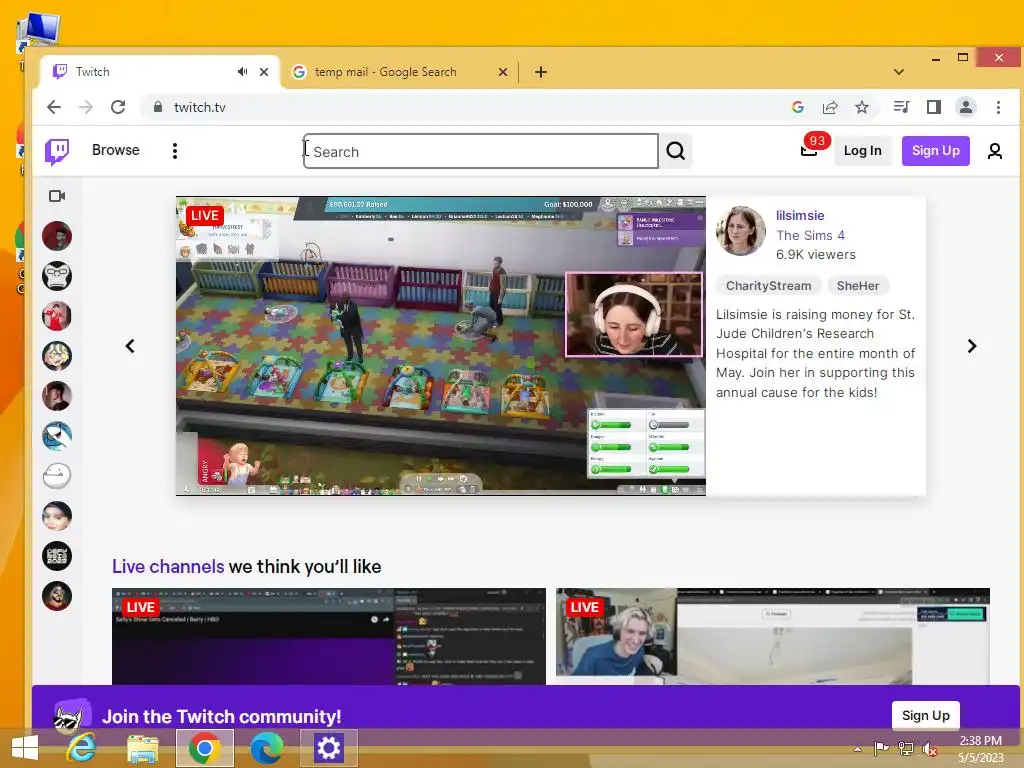Open the Prime loot inbox with 93 badge
The width and height of the screenshot is (1024, 768).
click(810, 150)
